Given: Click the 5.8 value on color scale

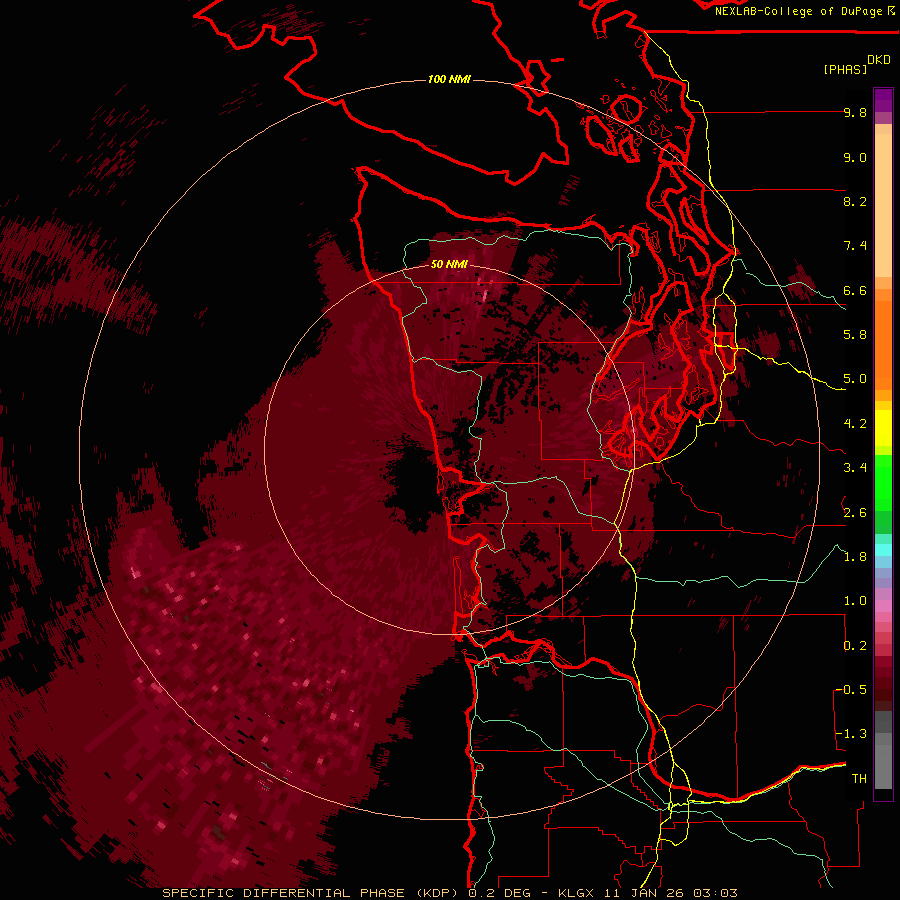Looking at the screenshot, I should 855,335.
